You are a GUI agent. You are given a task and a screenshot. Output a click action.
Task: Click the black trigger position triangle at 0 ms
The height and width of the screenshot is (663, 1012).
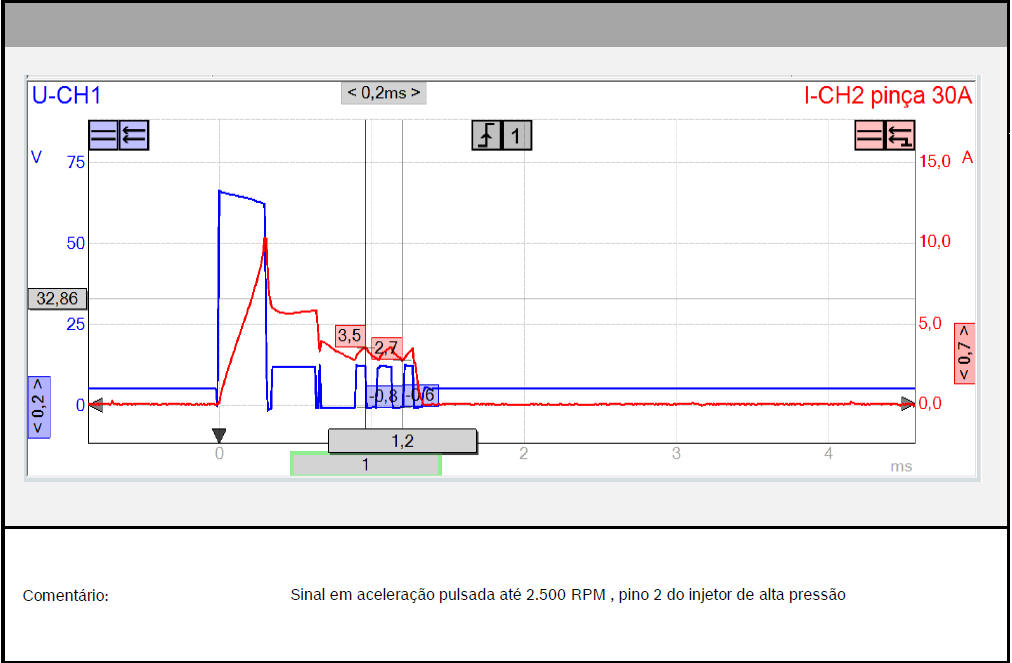pyautogui.click(x=219, y=435)
